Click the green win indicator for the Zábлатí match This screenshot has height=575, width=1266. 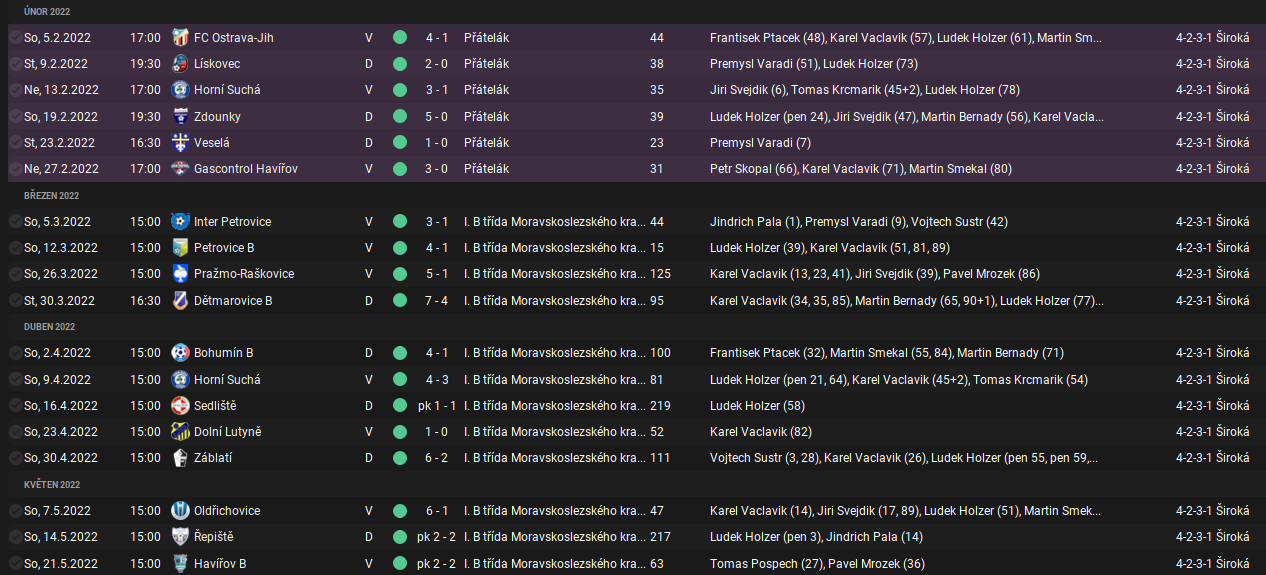(400, 458)
